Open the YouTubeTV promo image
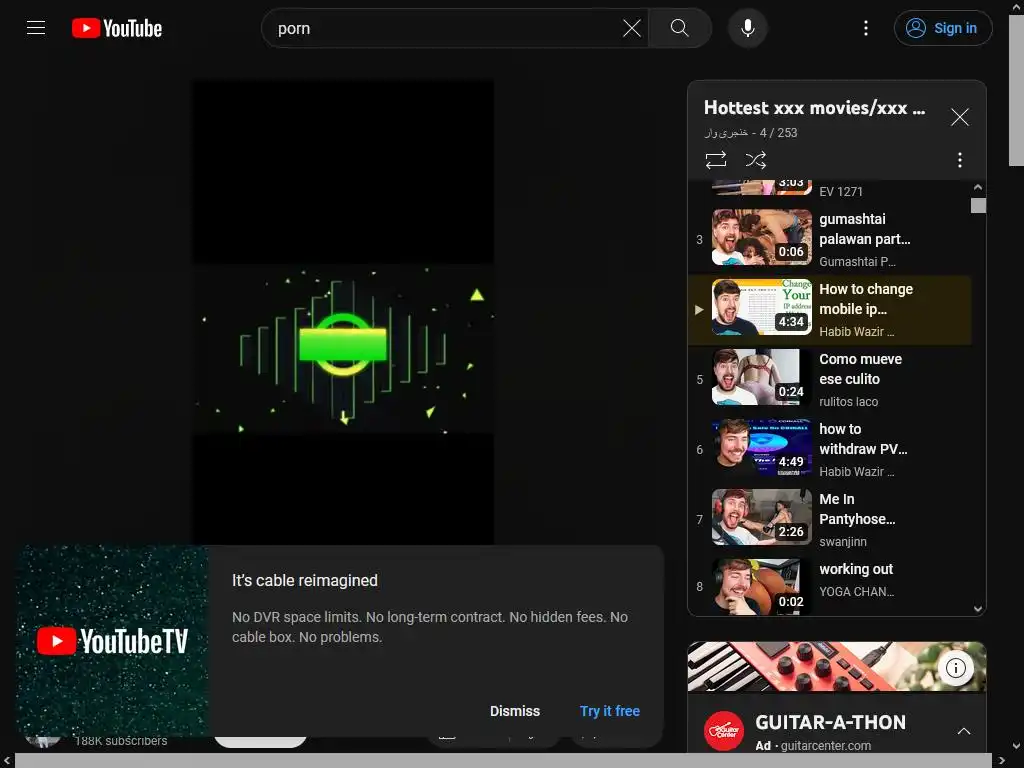Image resolution: width=1024 pixels, height=768 pixels. [x=112, y=641]
